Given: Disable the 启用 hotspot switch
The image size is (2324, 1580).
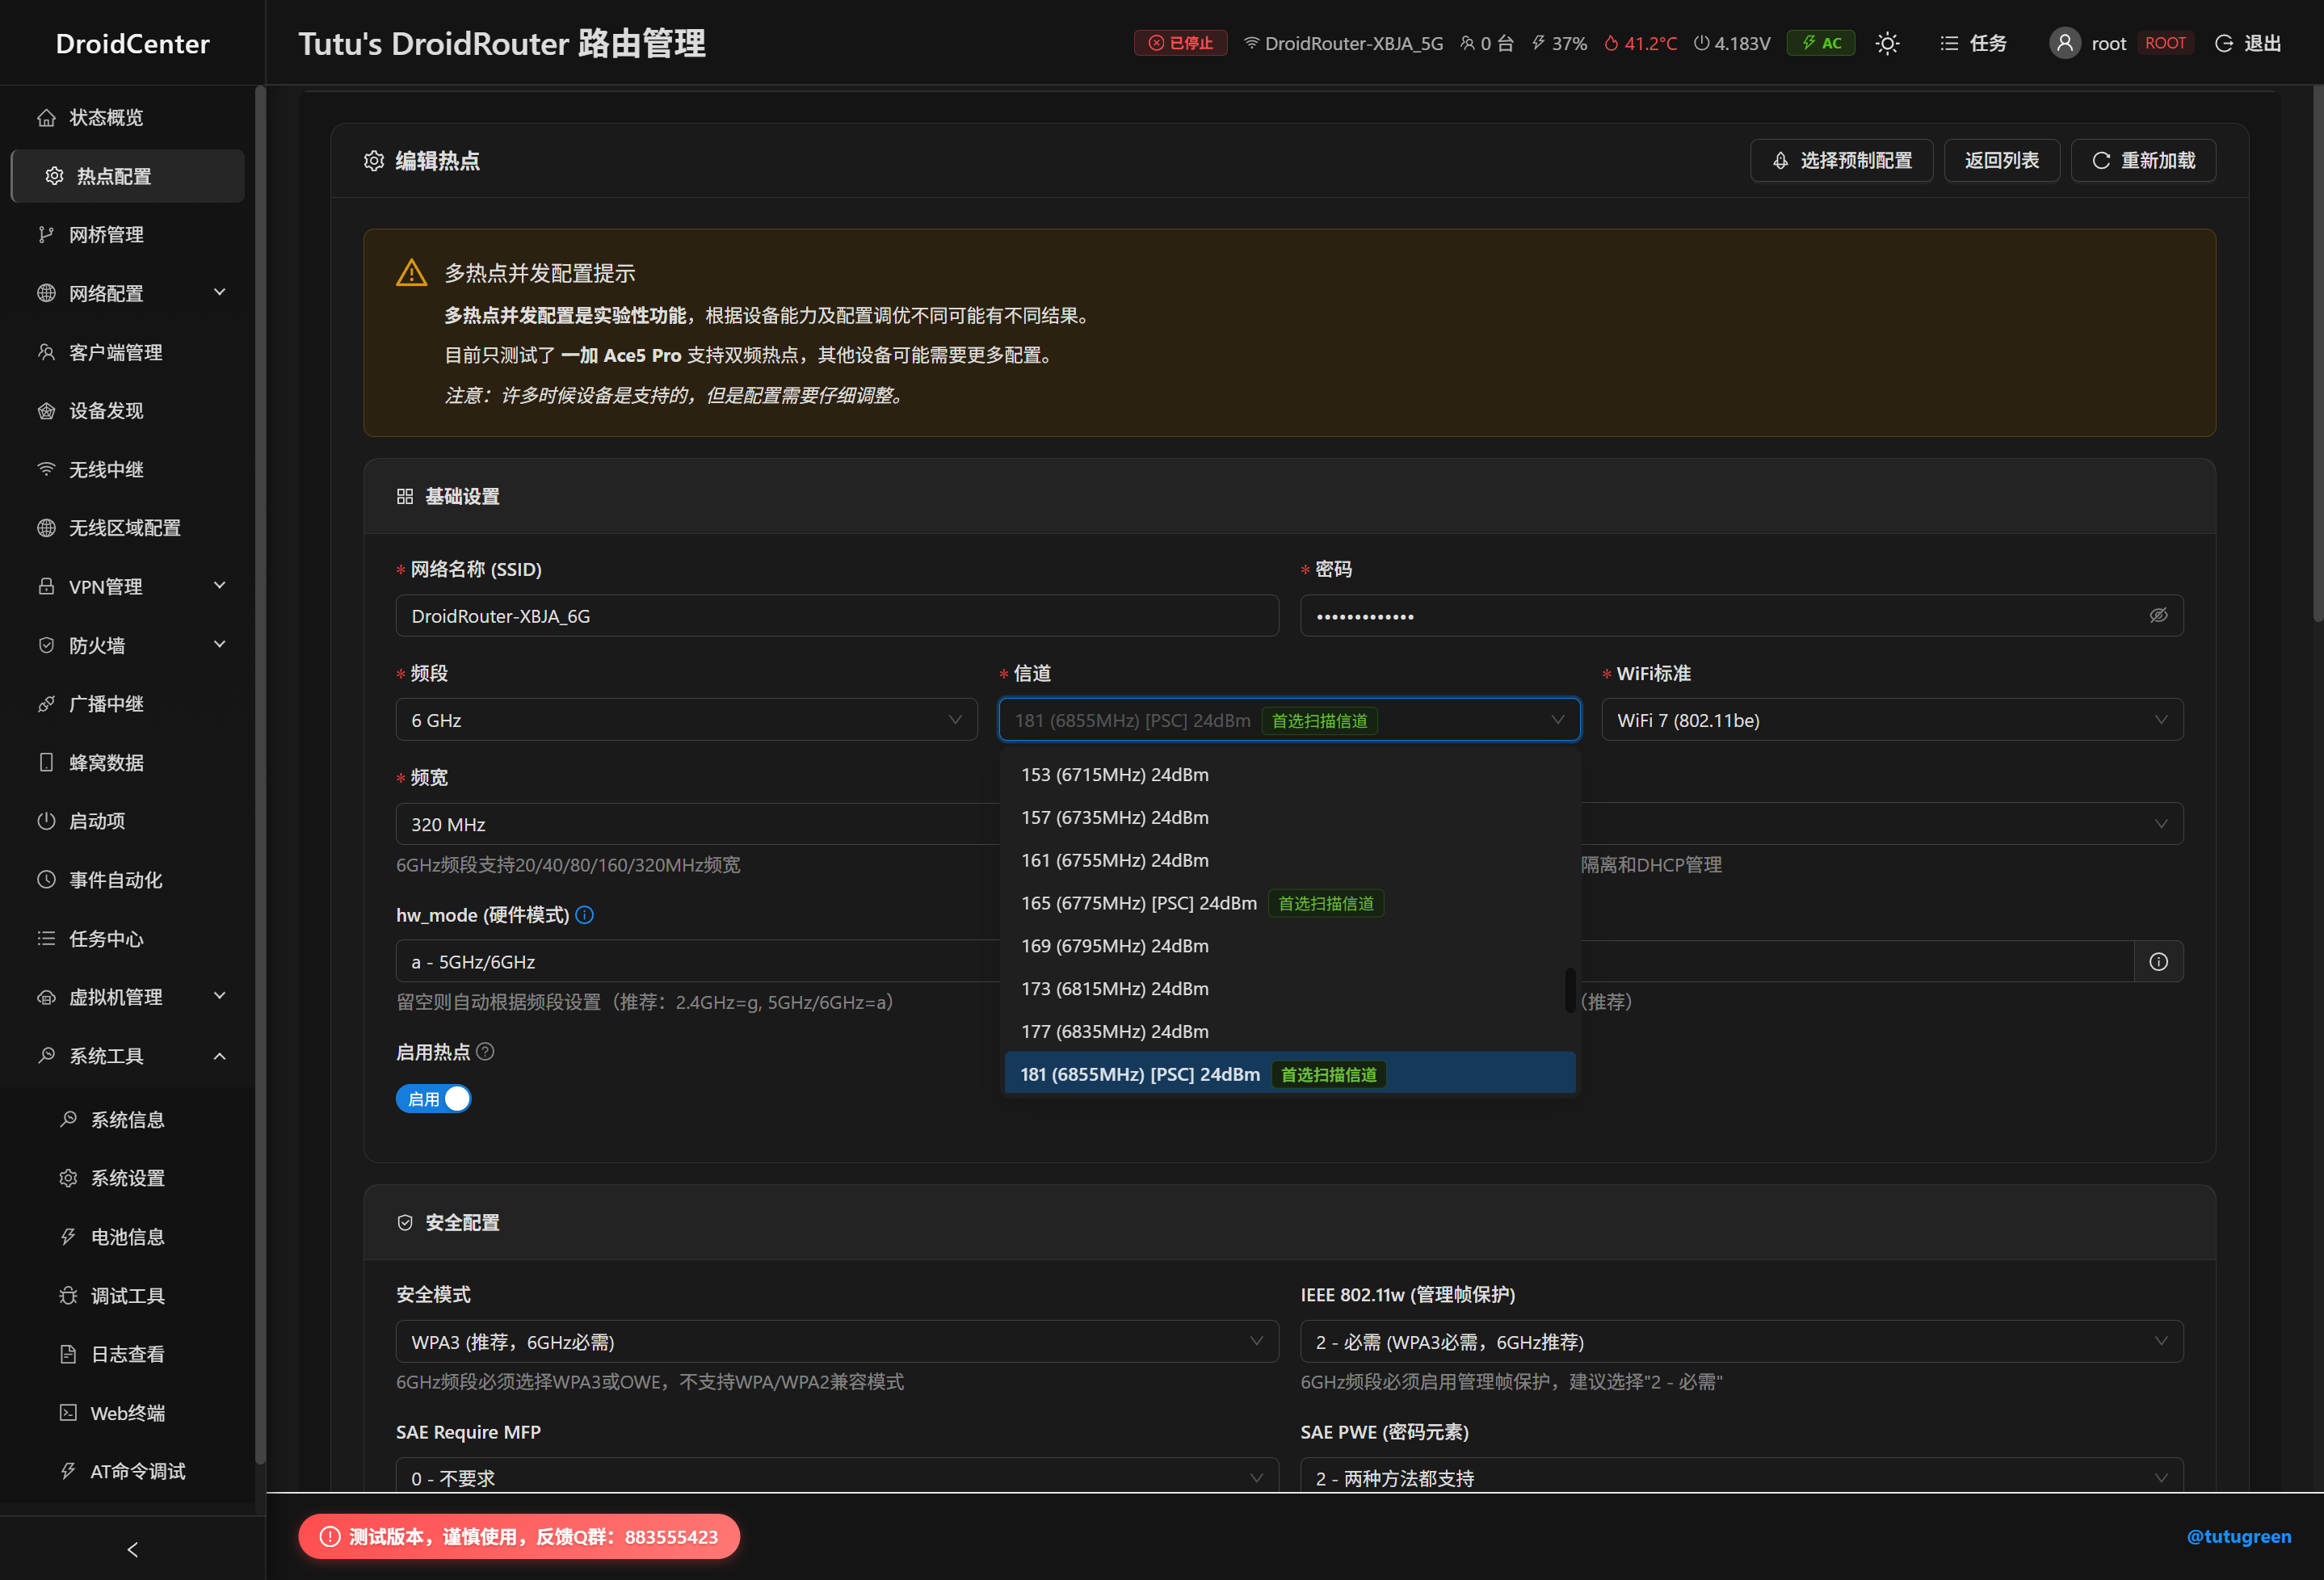Looking at the screenshot, I should coord(433,1098).
